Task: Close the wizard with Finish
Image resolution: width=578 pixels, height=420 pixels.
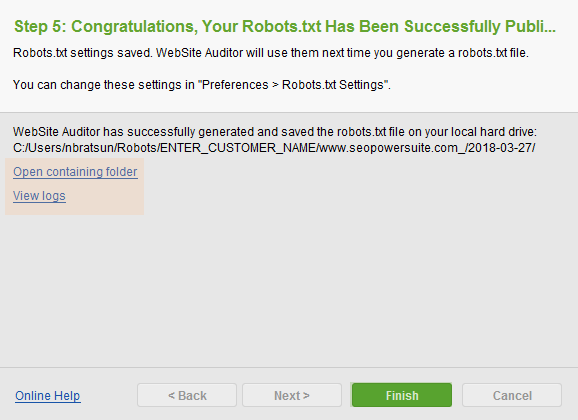Action: [x=402, y=395]
